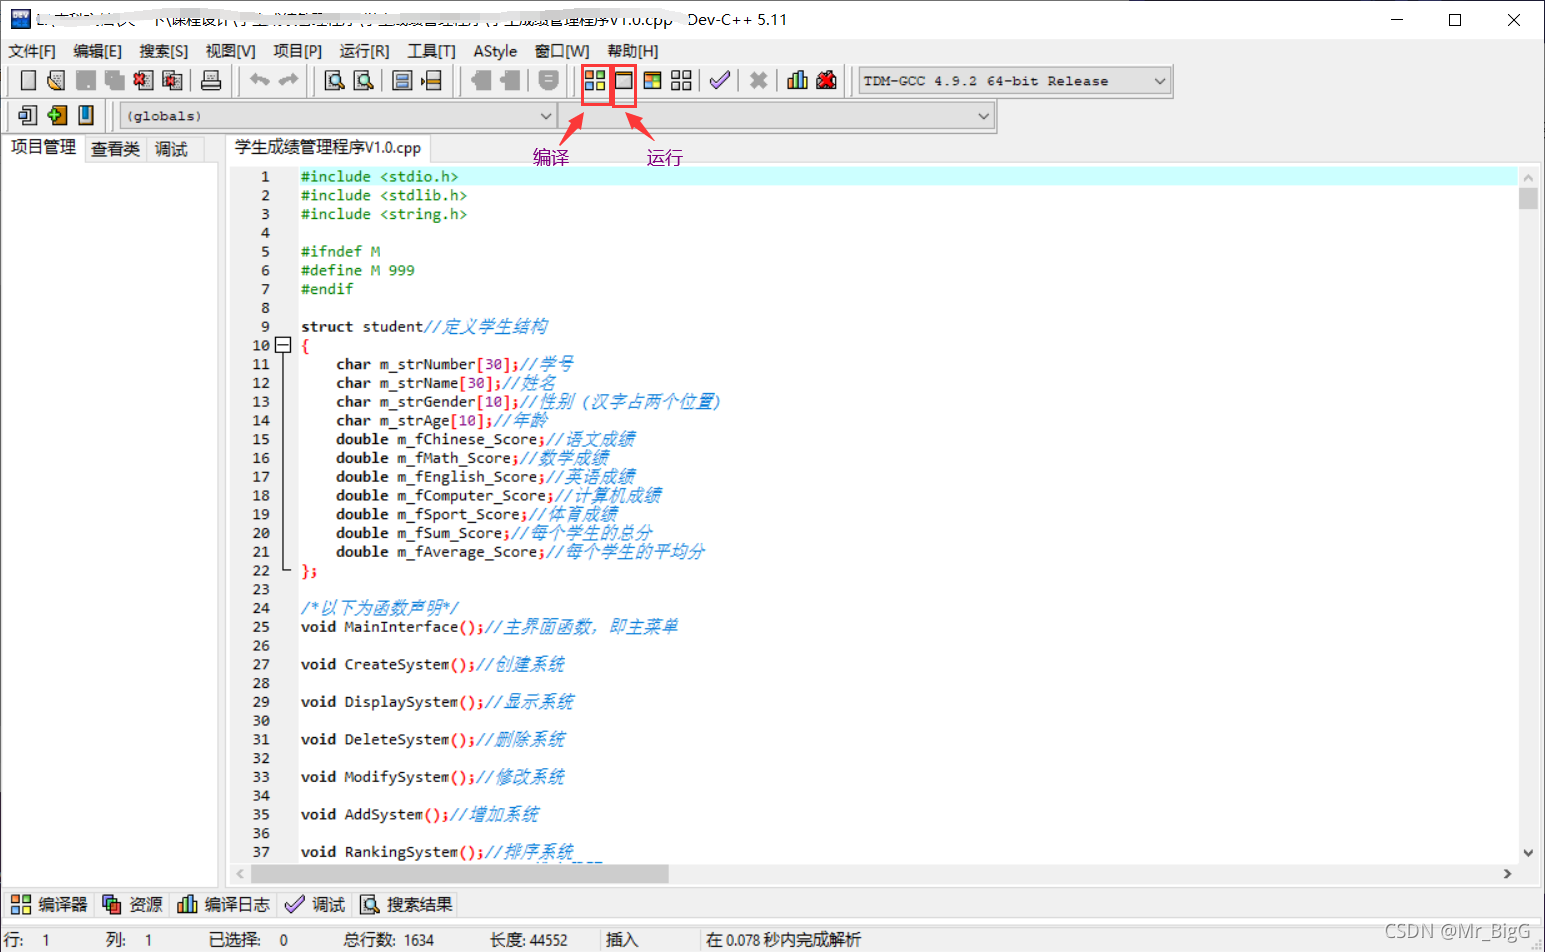Click the Open file toolbar icon

click(56, 81)
